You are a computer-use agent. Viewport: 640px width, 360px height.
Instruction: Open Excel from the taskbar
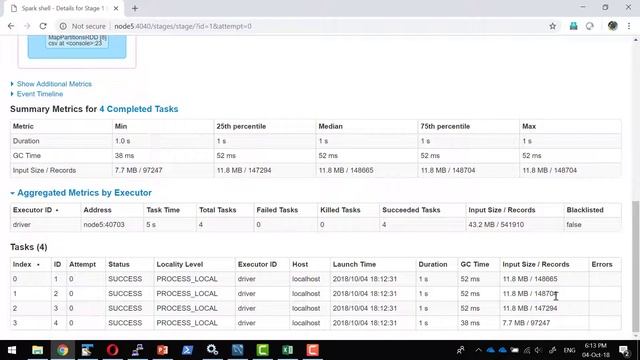click(287, 350)
